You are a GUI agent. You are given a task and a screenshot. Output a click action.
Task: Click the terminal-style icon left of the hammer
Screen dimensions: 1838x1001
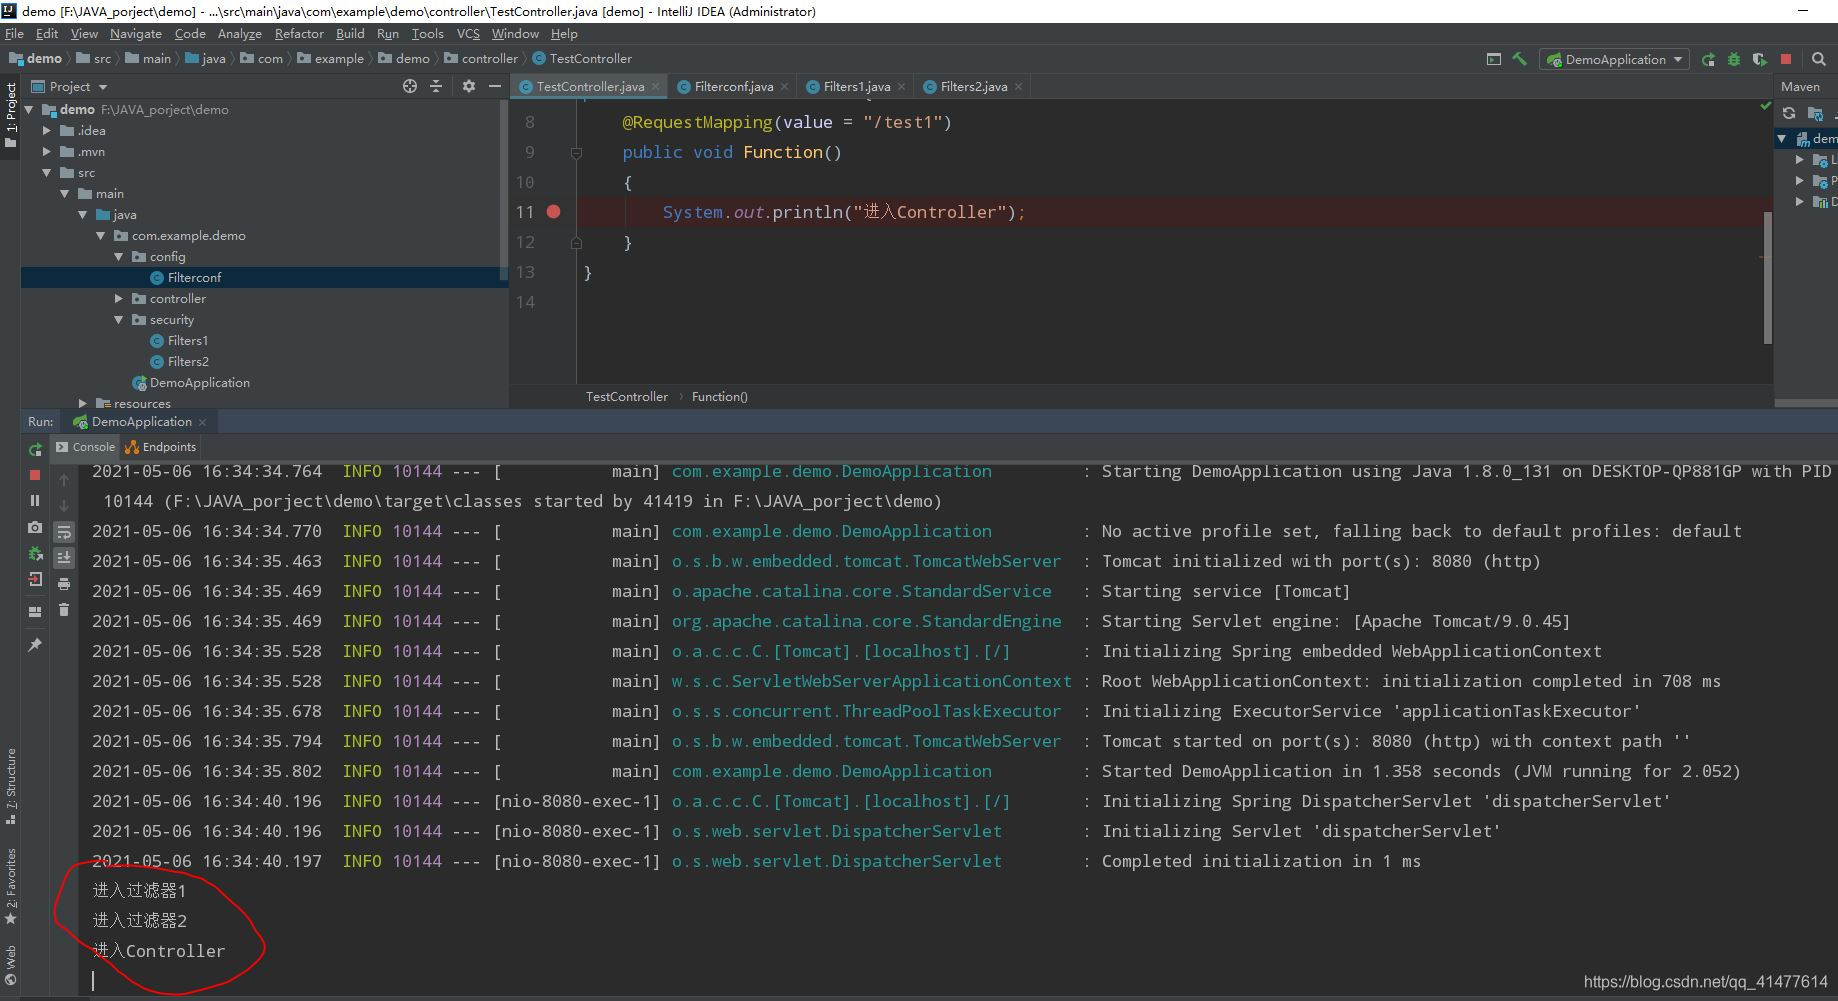click(x=1494, y=59)
